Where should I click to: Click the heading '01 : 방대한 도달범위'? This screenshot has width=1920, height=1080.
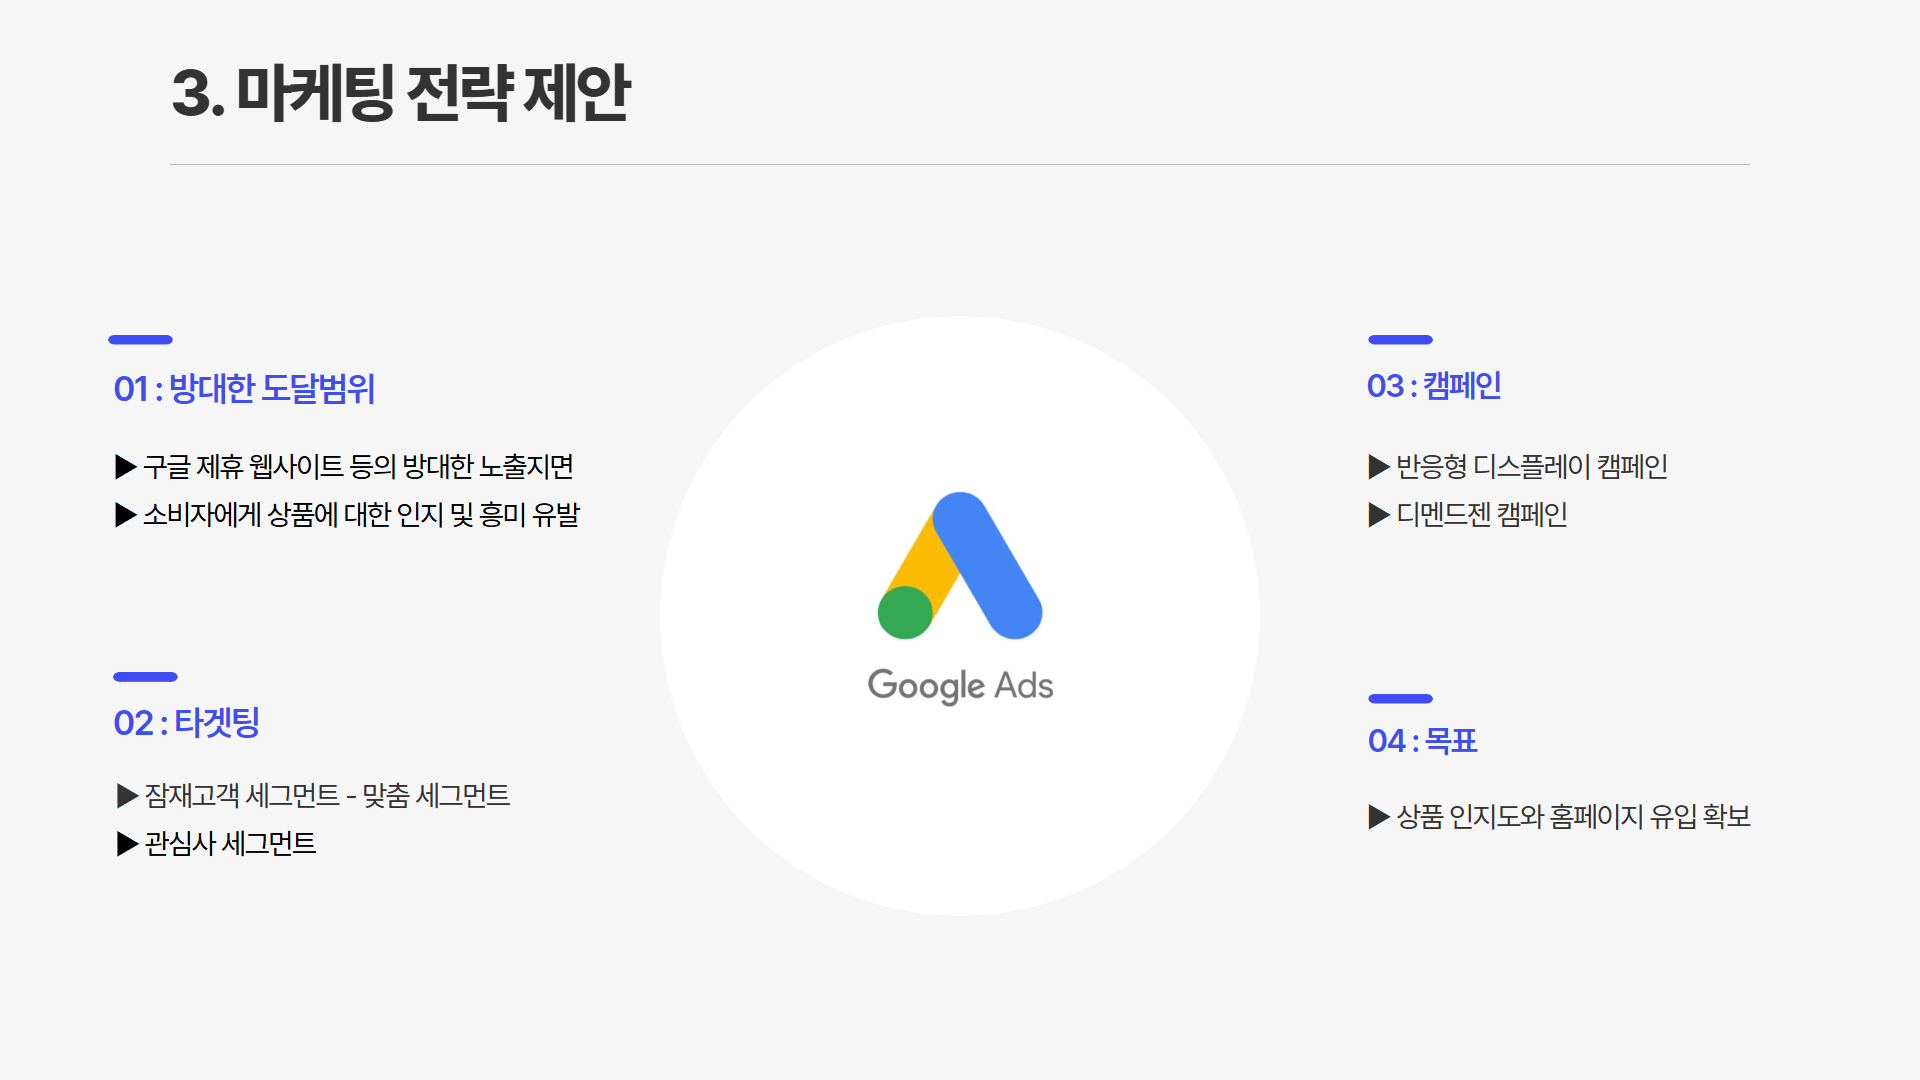(x=244, y=388)
